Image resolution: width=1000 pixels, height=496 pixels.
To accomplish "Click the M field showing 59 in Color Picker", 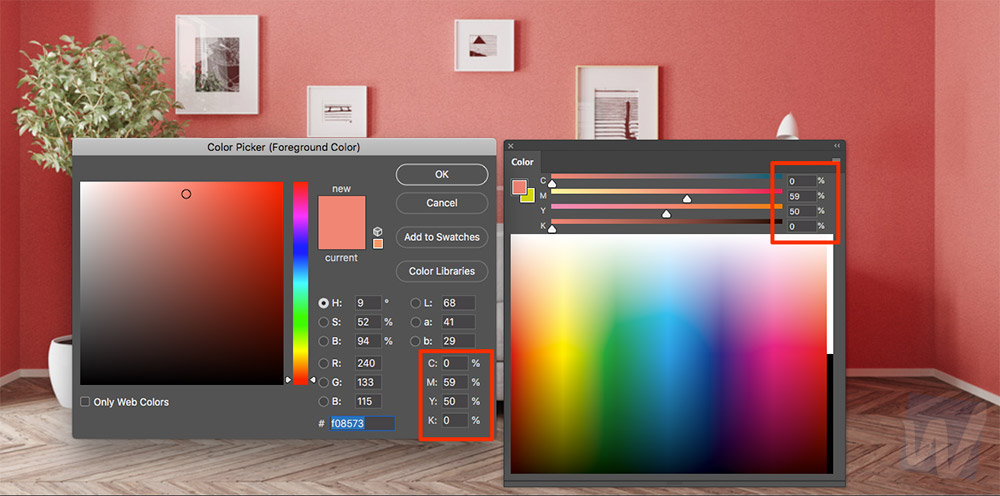I will [x=455, y=383].
